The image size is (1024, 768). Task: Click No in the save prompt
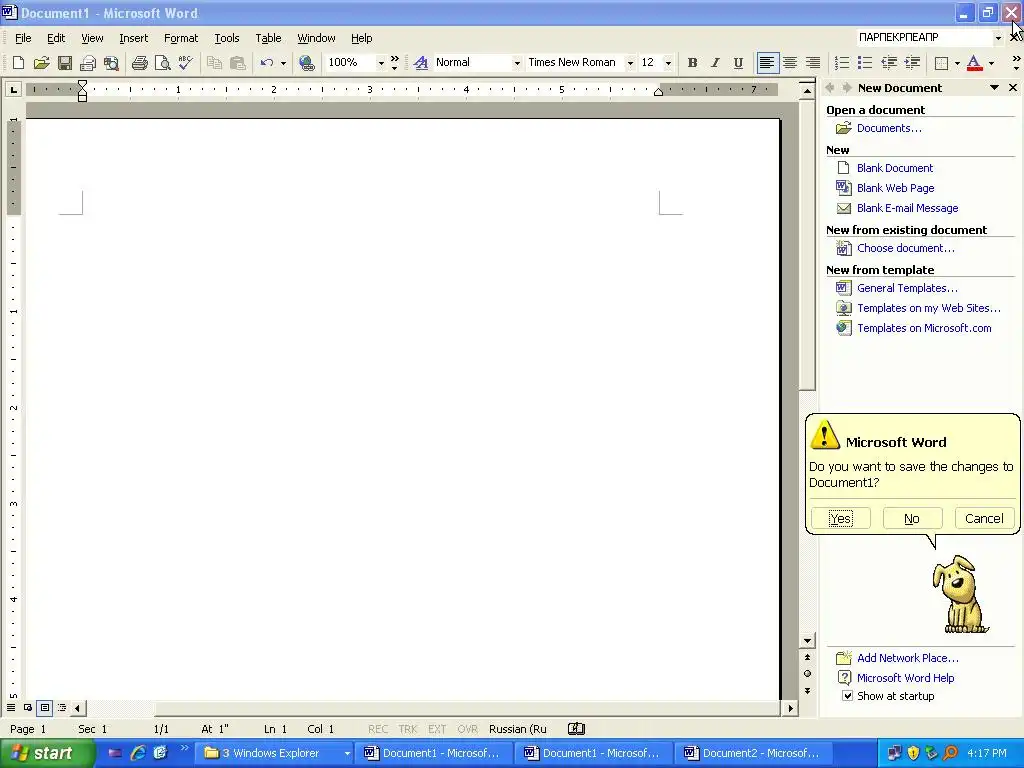[x=912, y=519]
